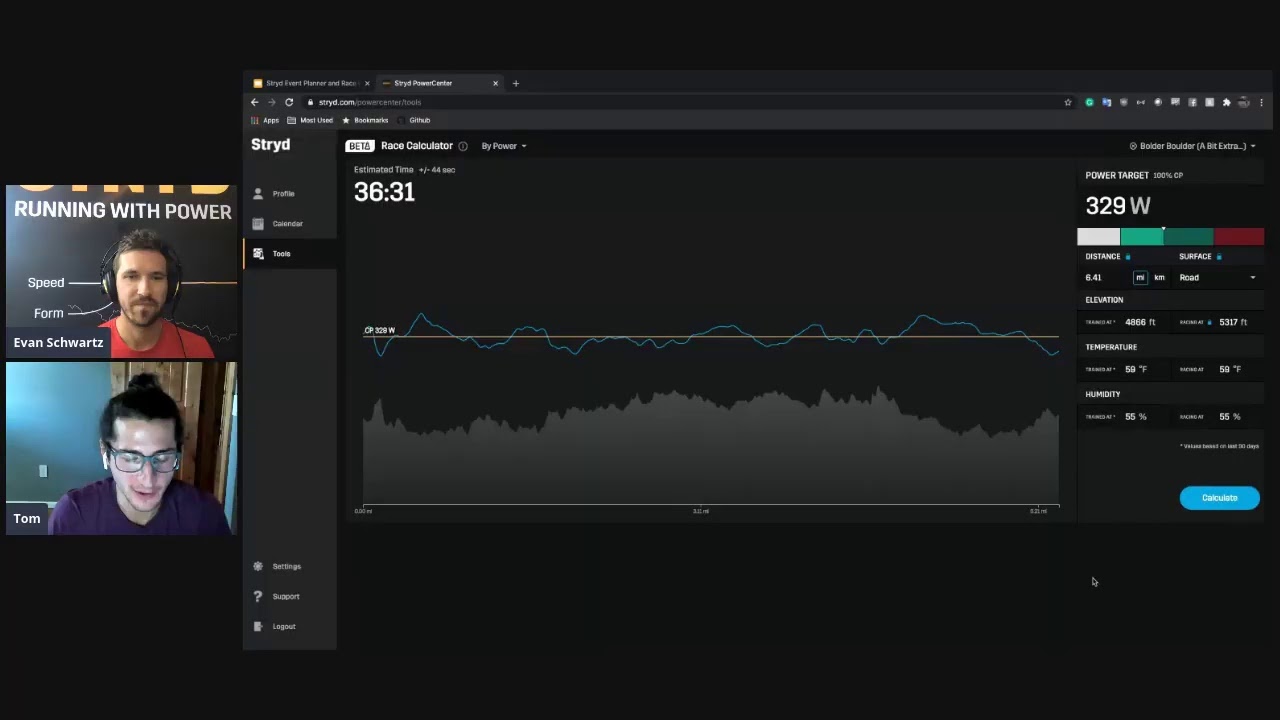This screenshot has width=1280, height=720.
Task: Select miles (mi) distance unit
Action: pyautogui.click(x=1140, y=277)
